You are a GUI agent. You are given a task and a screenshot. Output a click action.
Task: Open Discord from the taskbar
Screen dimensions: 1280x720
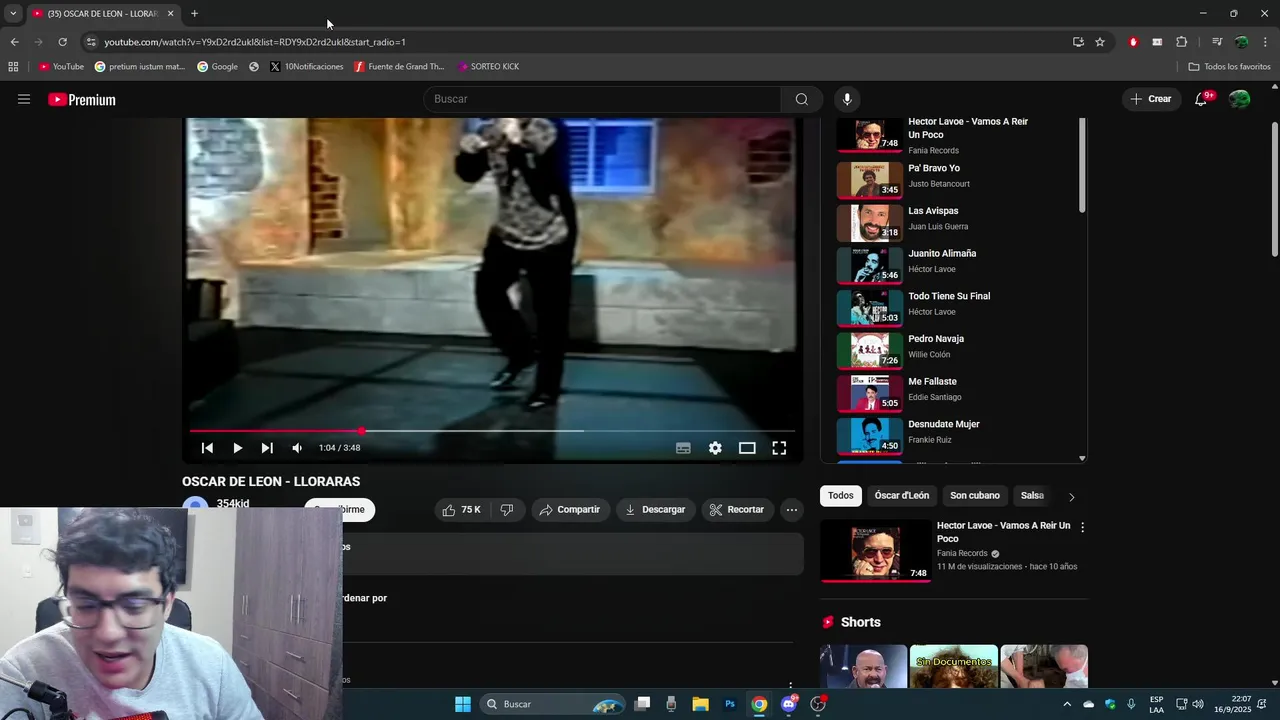789,704
